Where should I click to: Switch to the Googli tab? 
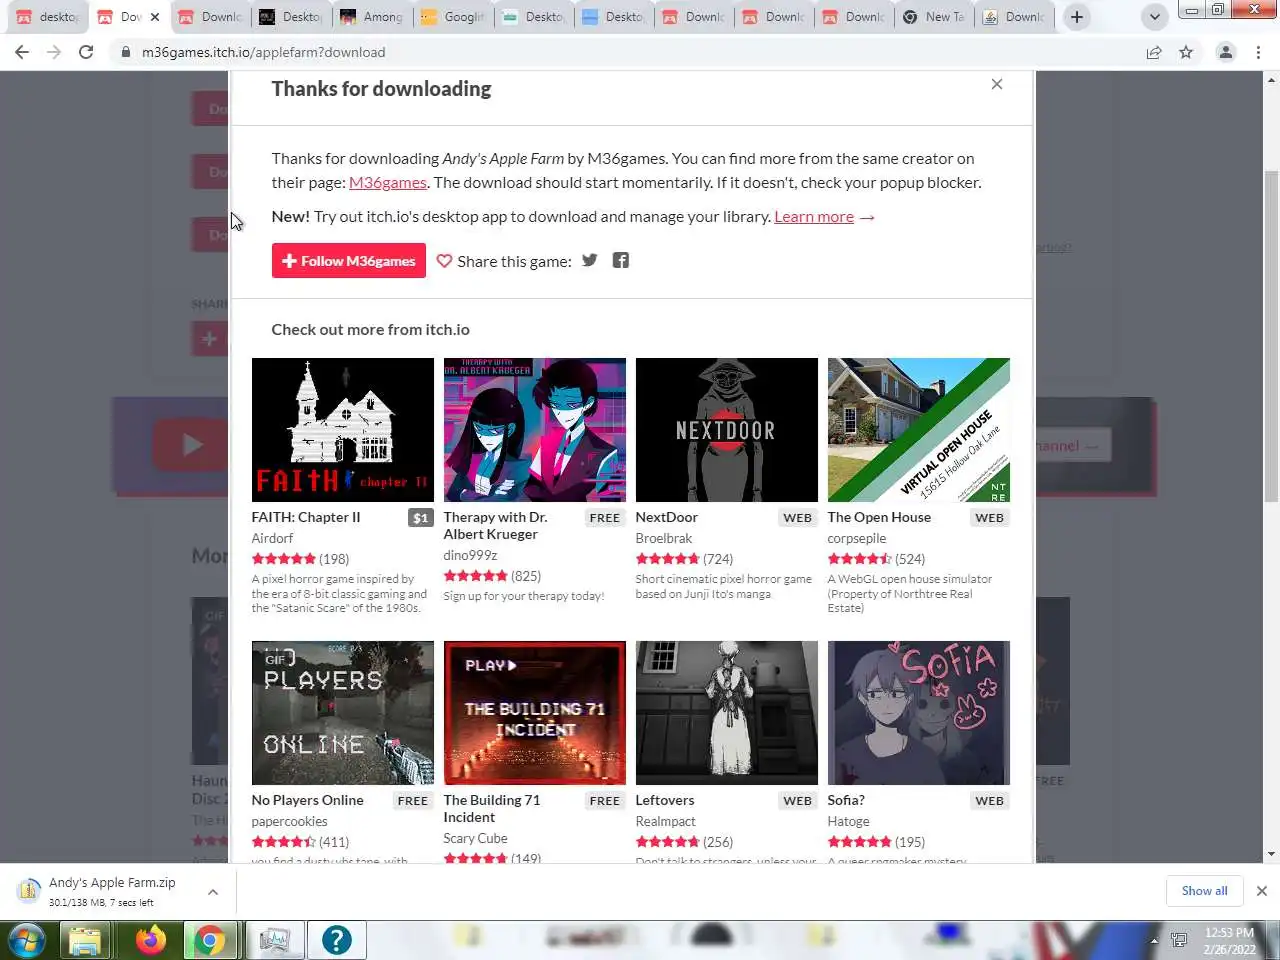pos(452,17)
